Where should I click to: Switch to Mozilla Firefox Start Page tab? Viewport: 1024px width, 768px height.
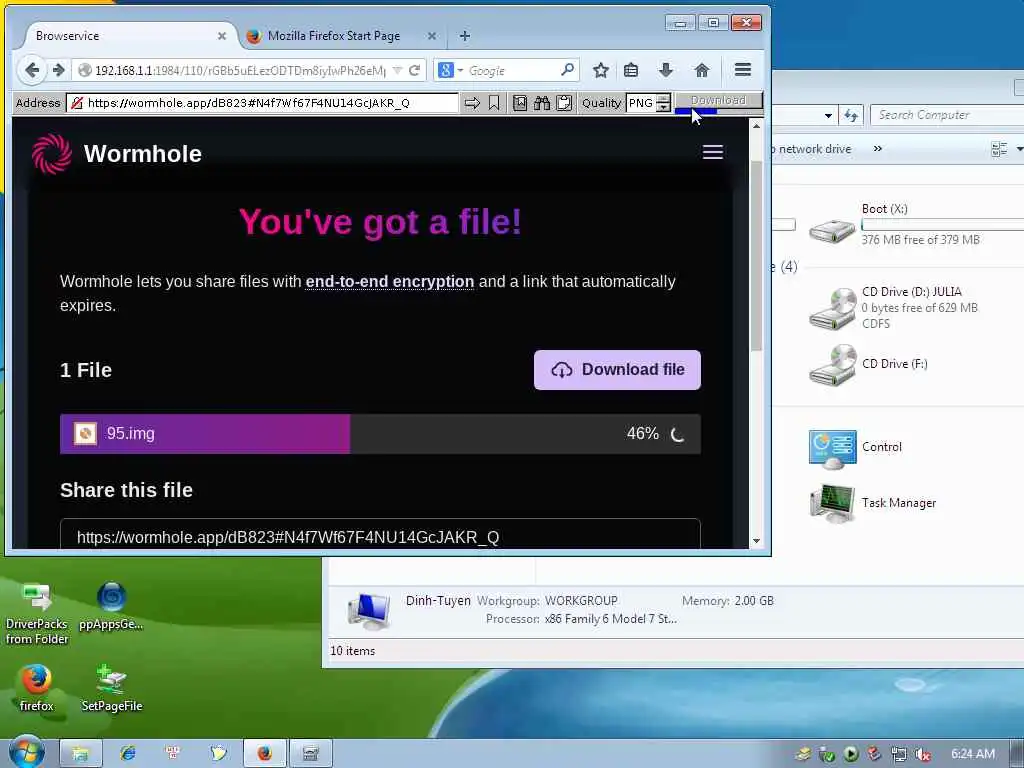(x=340, y=36)
